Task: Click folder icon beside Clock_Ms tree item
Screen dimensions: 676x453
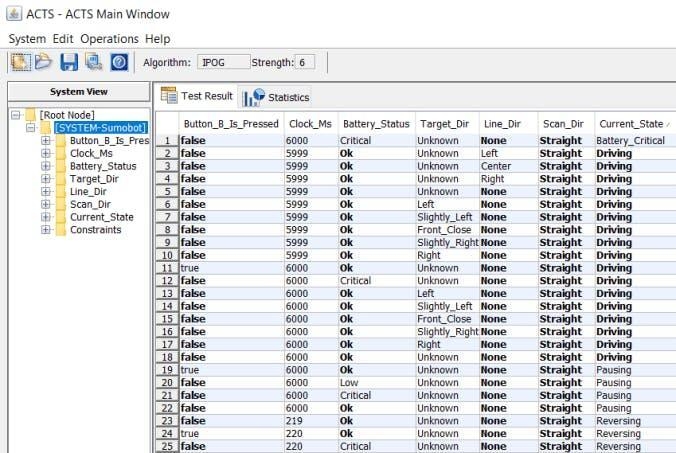Action: (61, 153)
